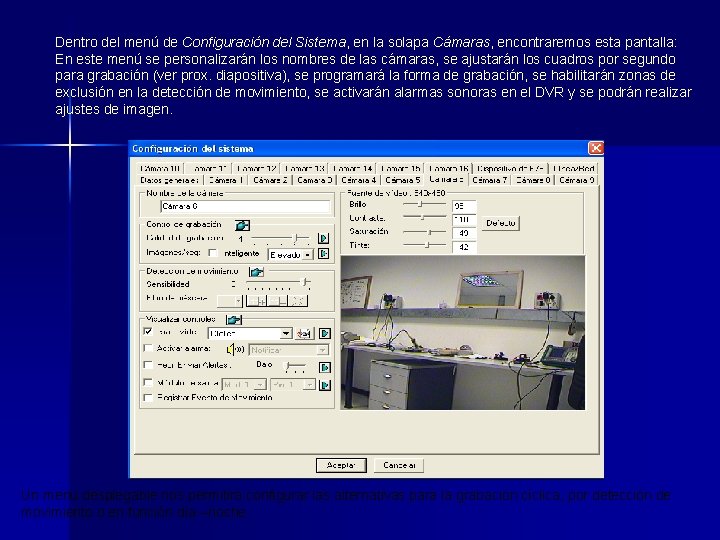Screen dimensions: 720x540
Task: Switch to the Cámara 9 tab
Action: click(577, 180)
